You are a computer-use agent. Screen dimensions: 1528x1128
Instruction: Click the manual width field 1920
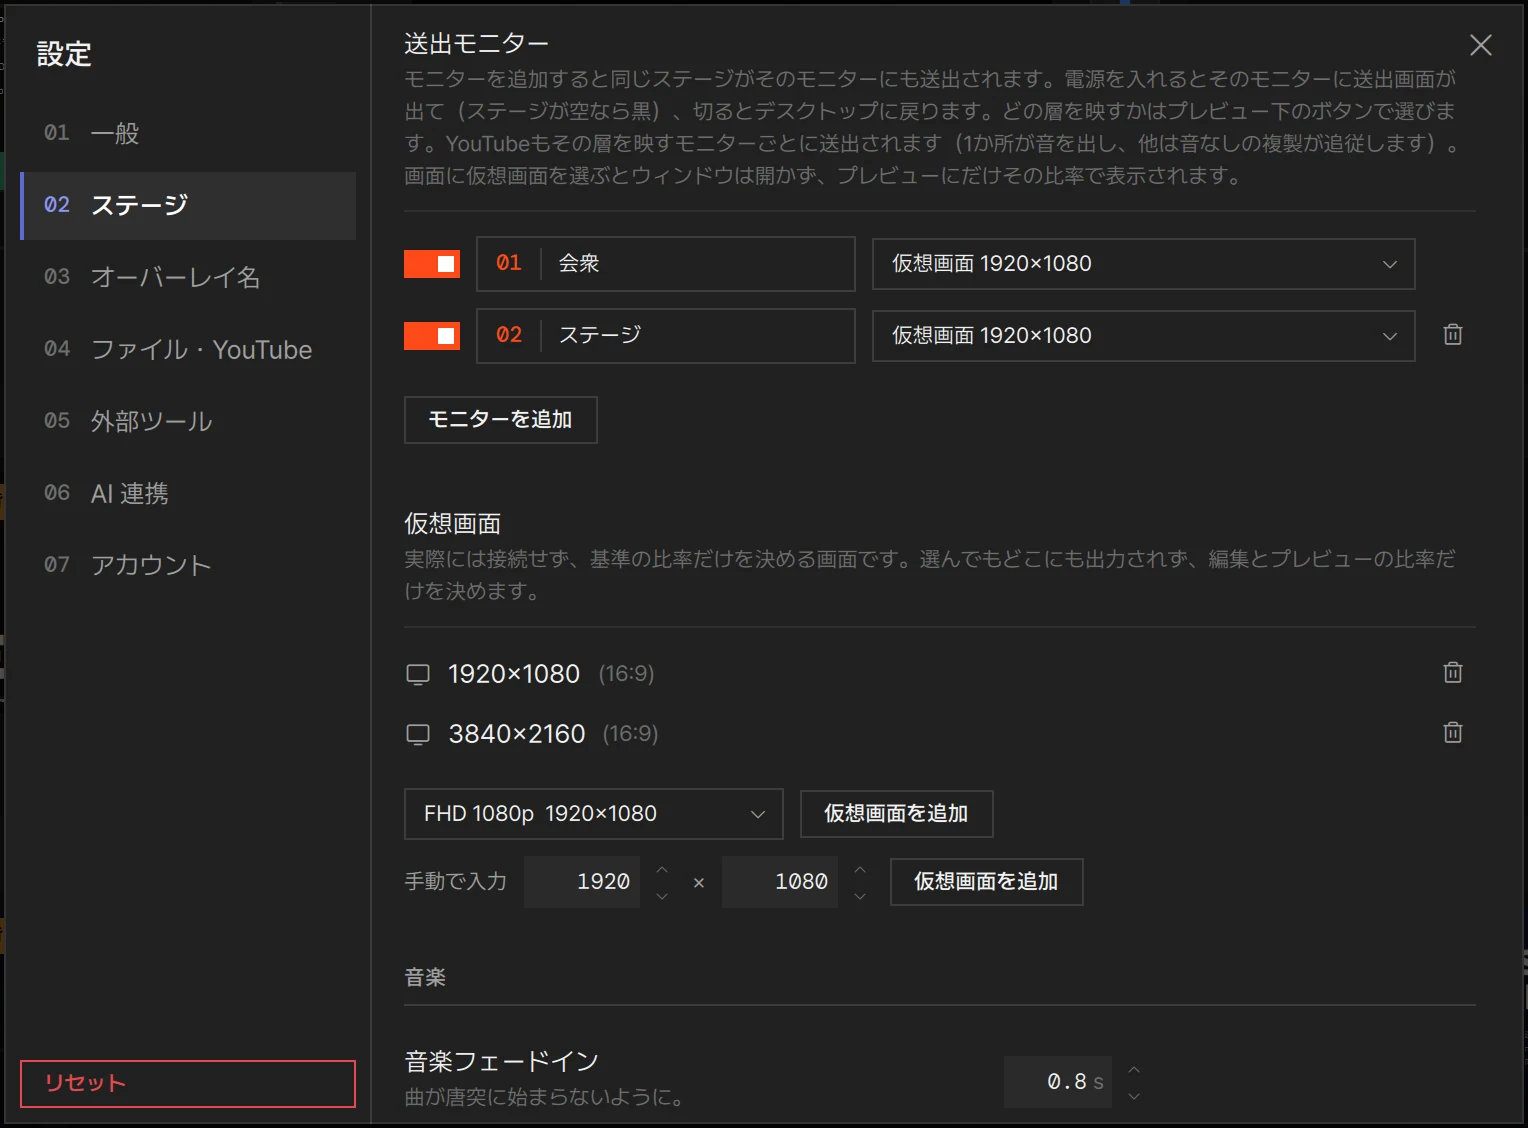pyautogui.click(x=582, y=882)
